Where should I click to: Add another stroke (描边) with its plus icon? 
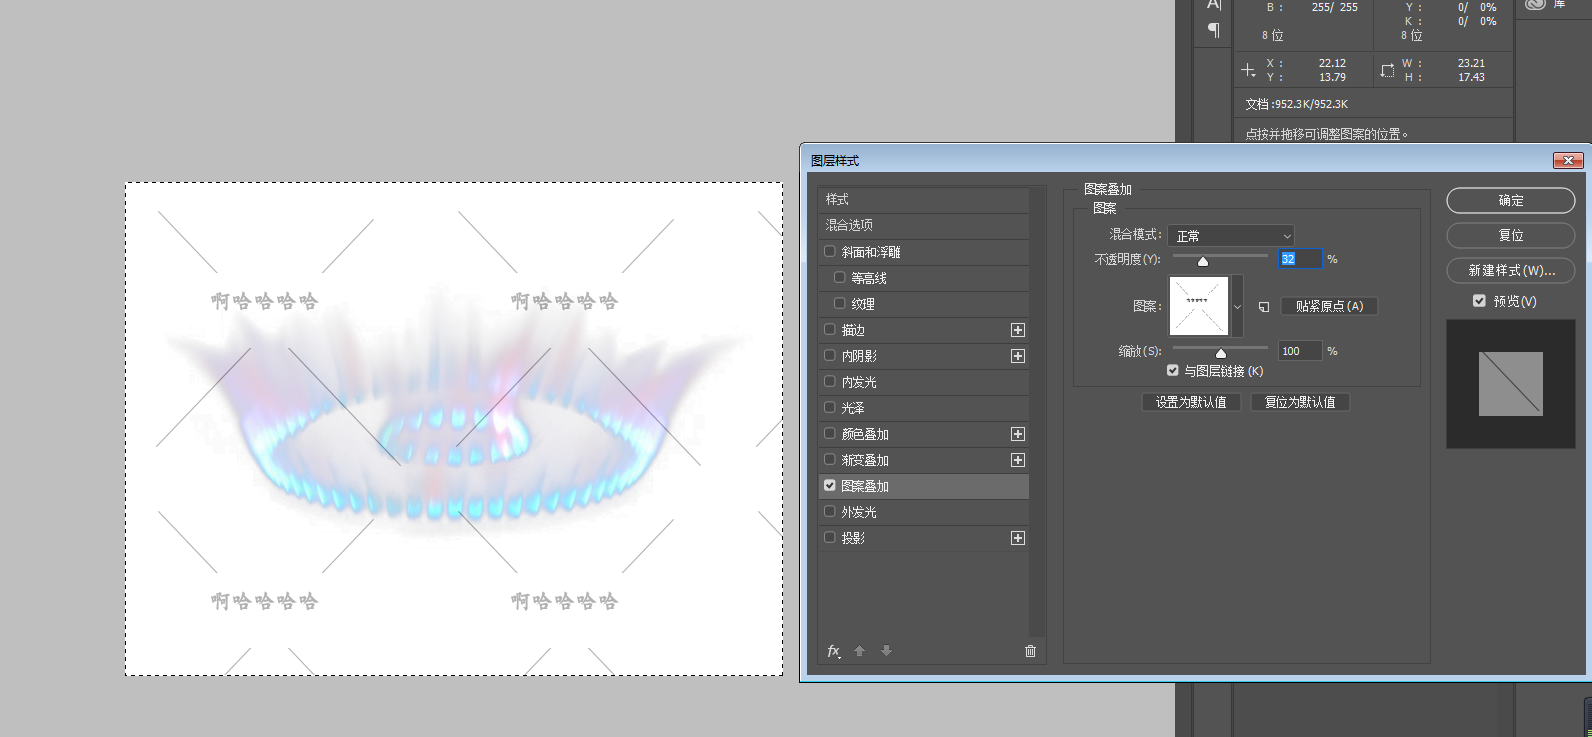1018,330
